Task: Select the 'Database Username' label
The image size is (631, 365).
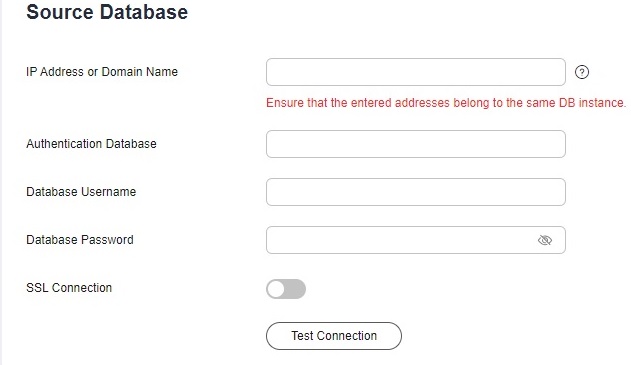Action: pos(81,192)
